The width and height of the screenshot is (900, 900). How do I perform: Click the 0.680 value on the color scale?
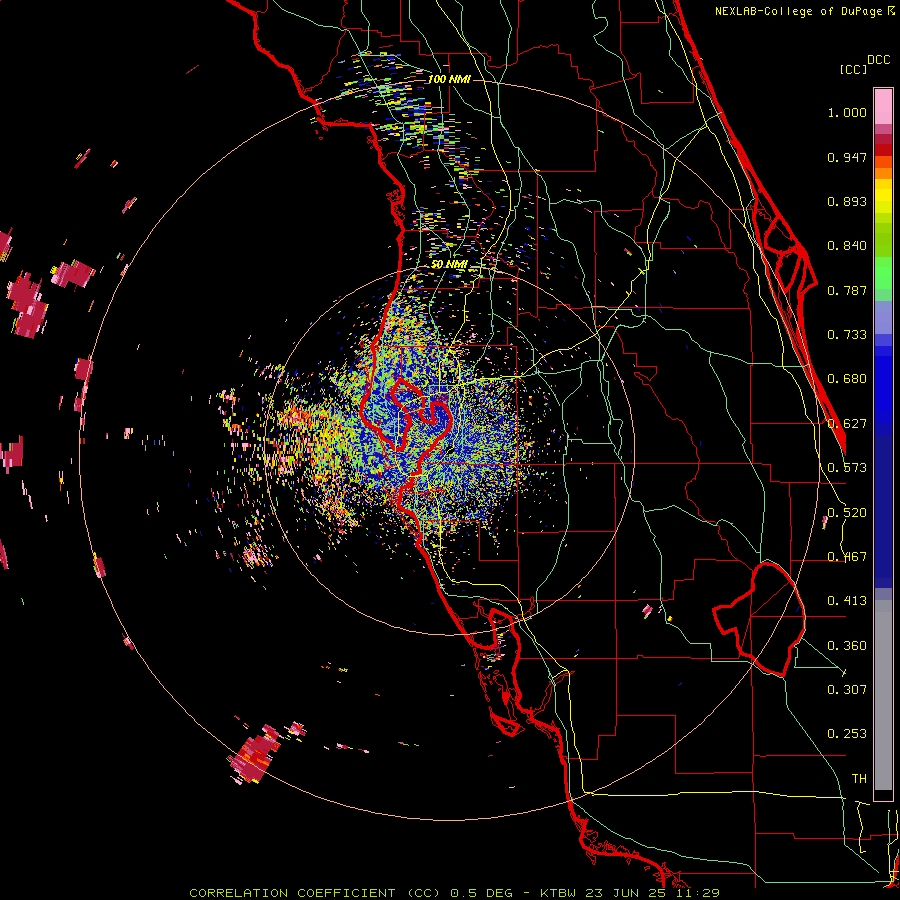pyautogui.click(x=847, y=379)
